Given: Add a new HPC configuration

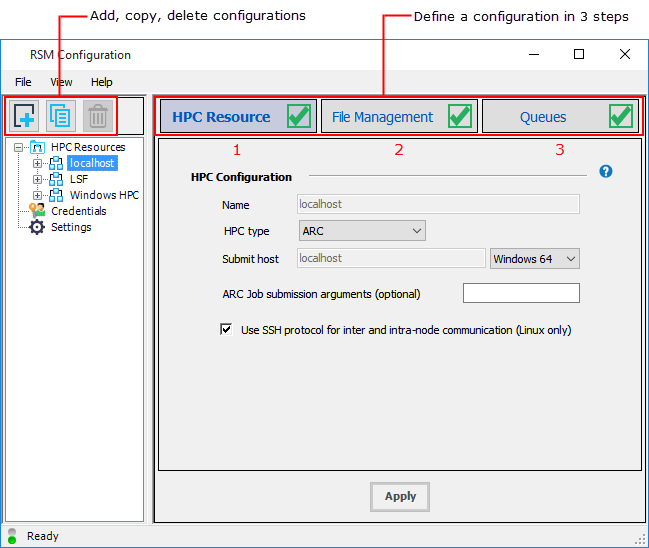Looking at the screenshot, I should click(x=24, y=116).
